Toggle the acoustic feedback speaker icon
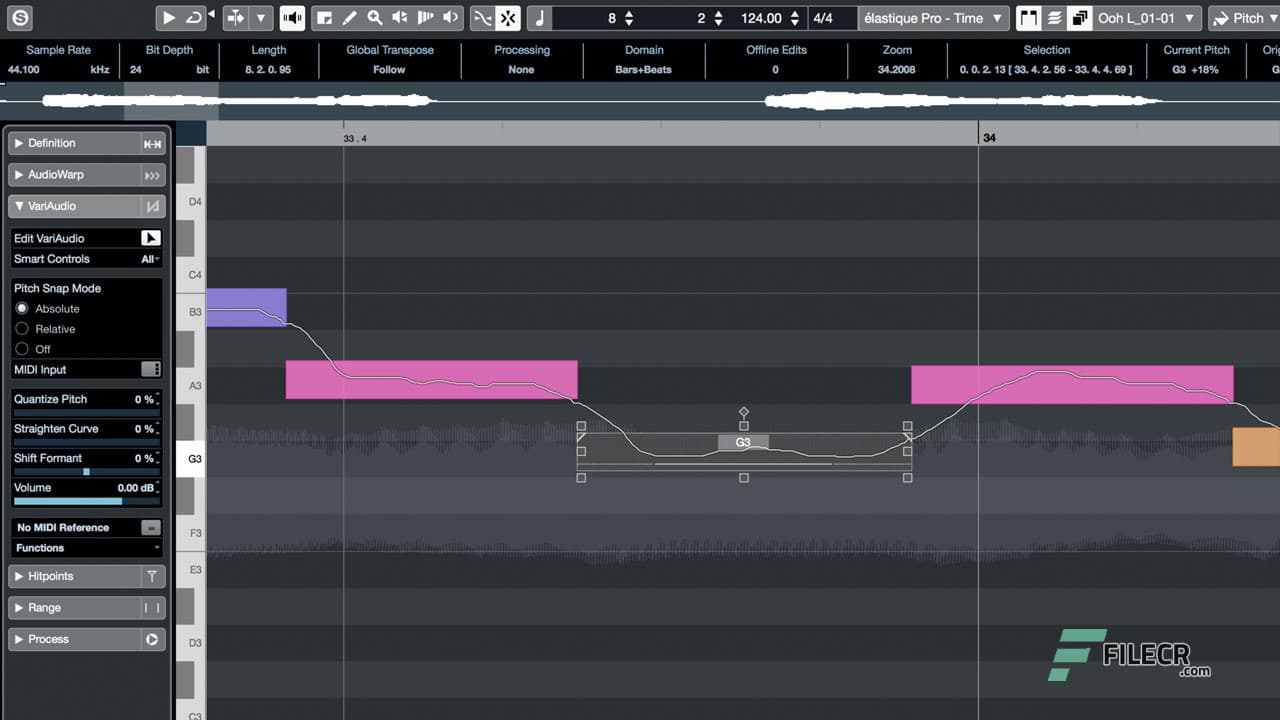The image size is (1280, 720). (x=292, y=17)
